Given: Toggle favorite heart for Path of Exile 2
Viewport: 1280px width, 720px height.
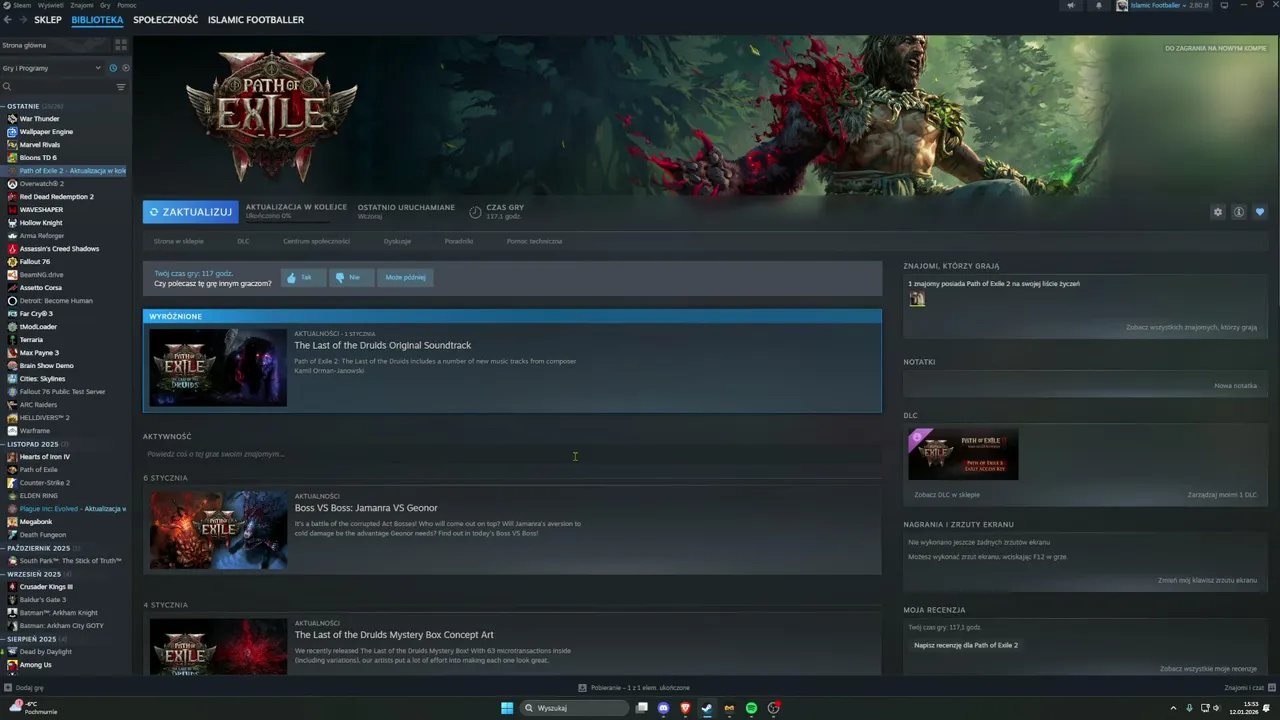Looking at the screenshot, I should [x=1259, y=212].
